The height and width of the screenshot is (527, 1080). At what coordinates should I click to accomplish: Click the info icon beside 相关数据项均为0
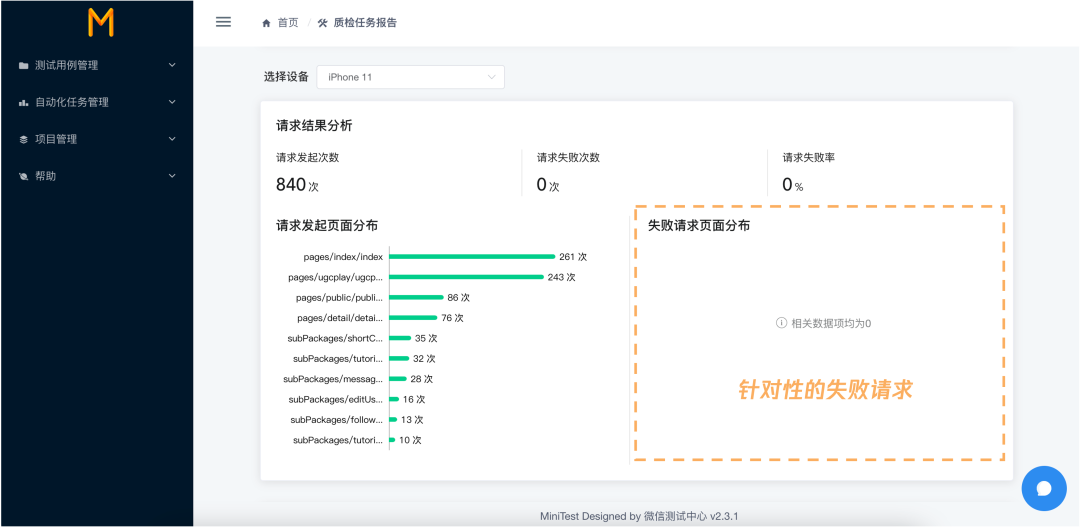[781, 322]
